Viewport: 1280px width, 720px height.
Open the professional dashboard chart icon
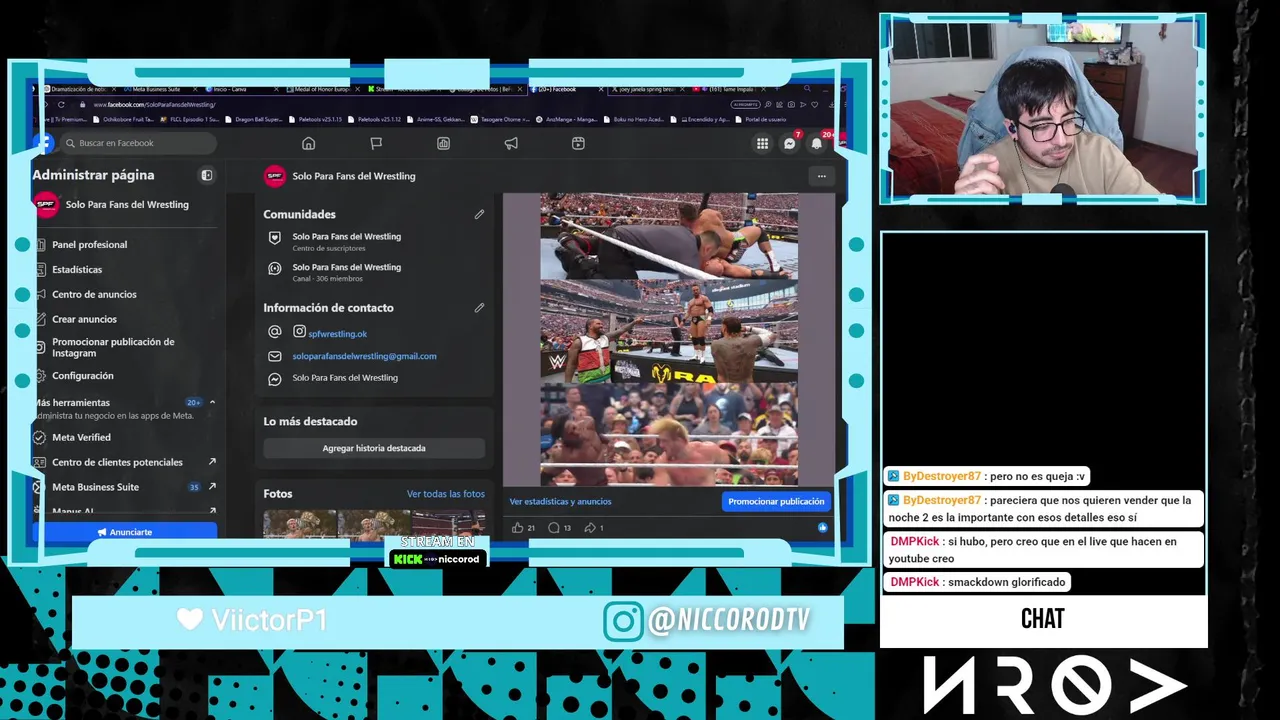443,143
